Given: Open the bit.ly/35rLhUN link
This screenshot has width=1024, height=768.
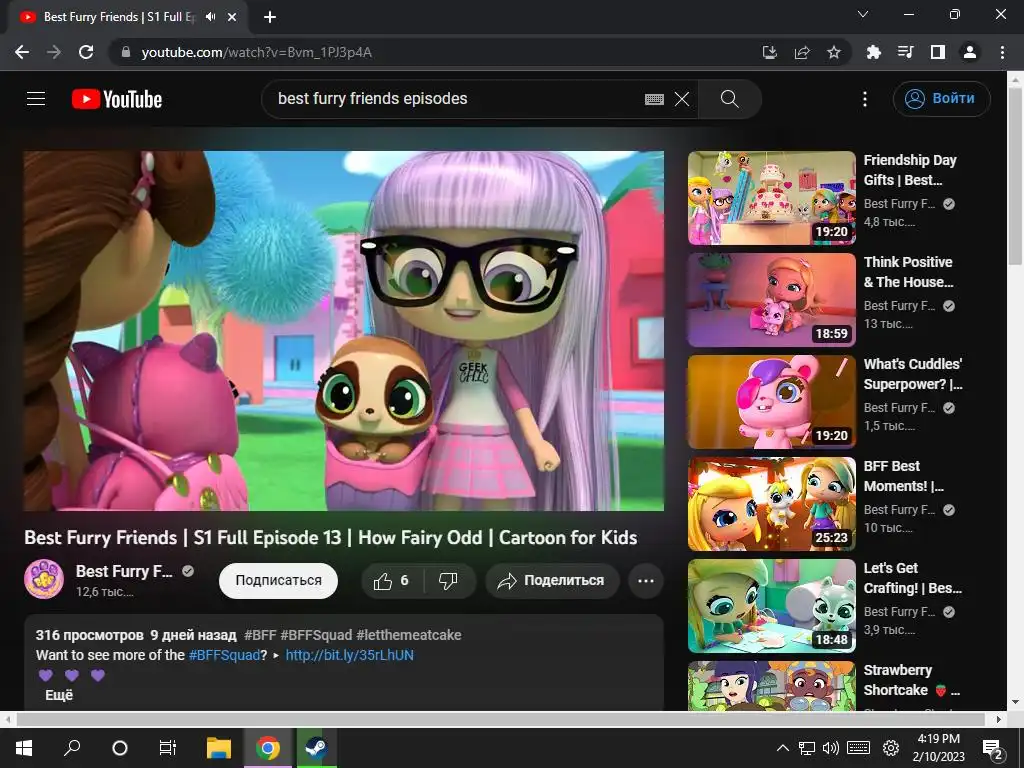Looking at the screenshot, I should [x=349, y=655].
